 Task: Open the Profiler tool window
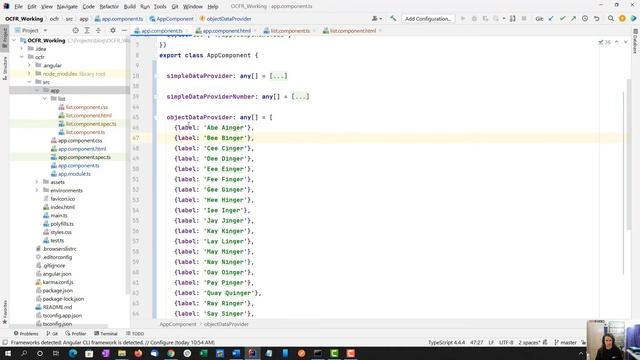tap(75, 333)
